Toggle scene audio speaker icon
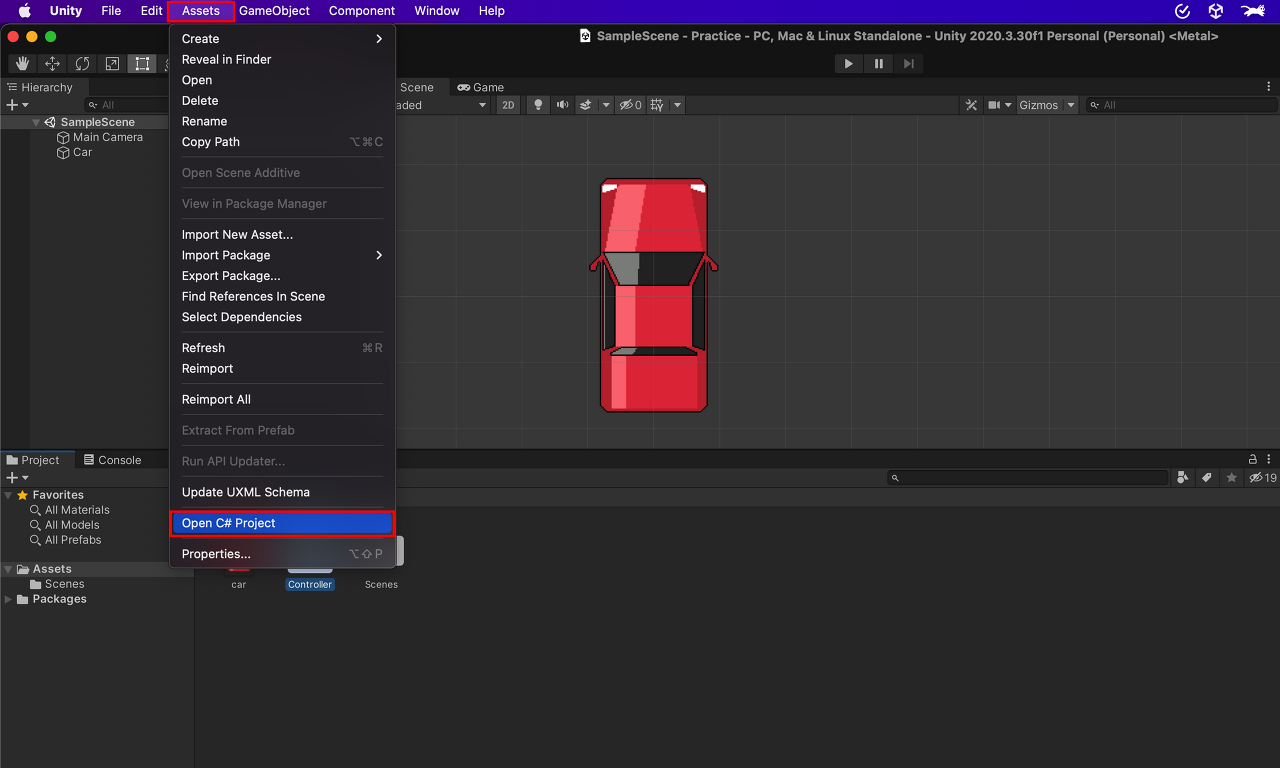 562,105
